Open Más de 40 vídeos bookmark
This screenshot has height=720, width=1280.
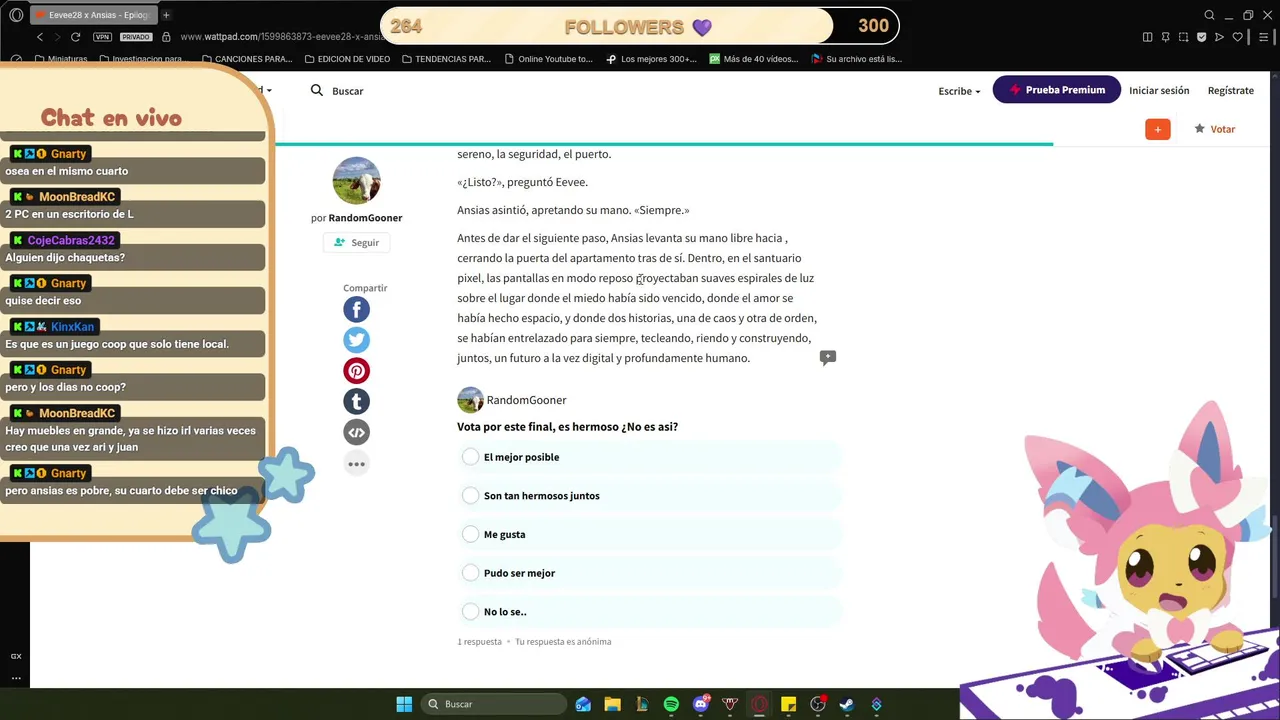754,59
